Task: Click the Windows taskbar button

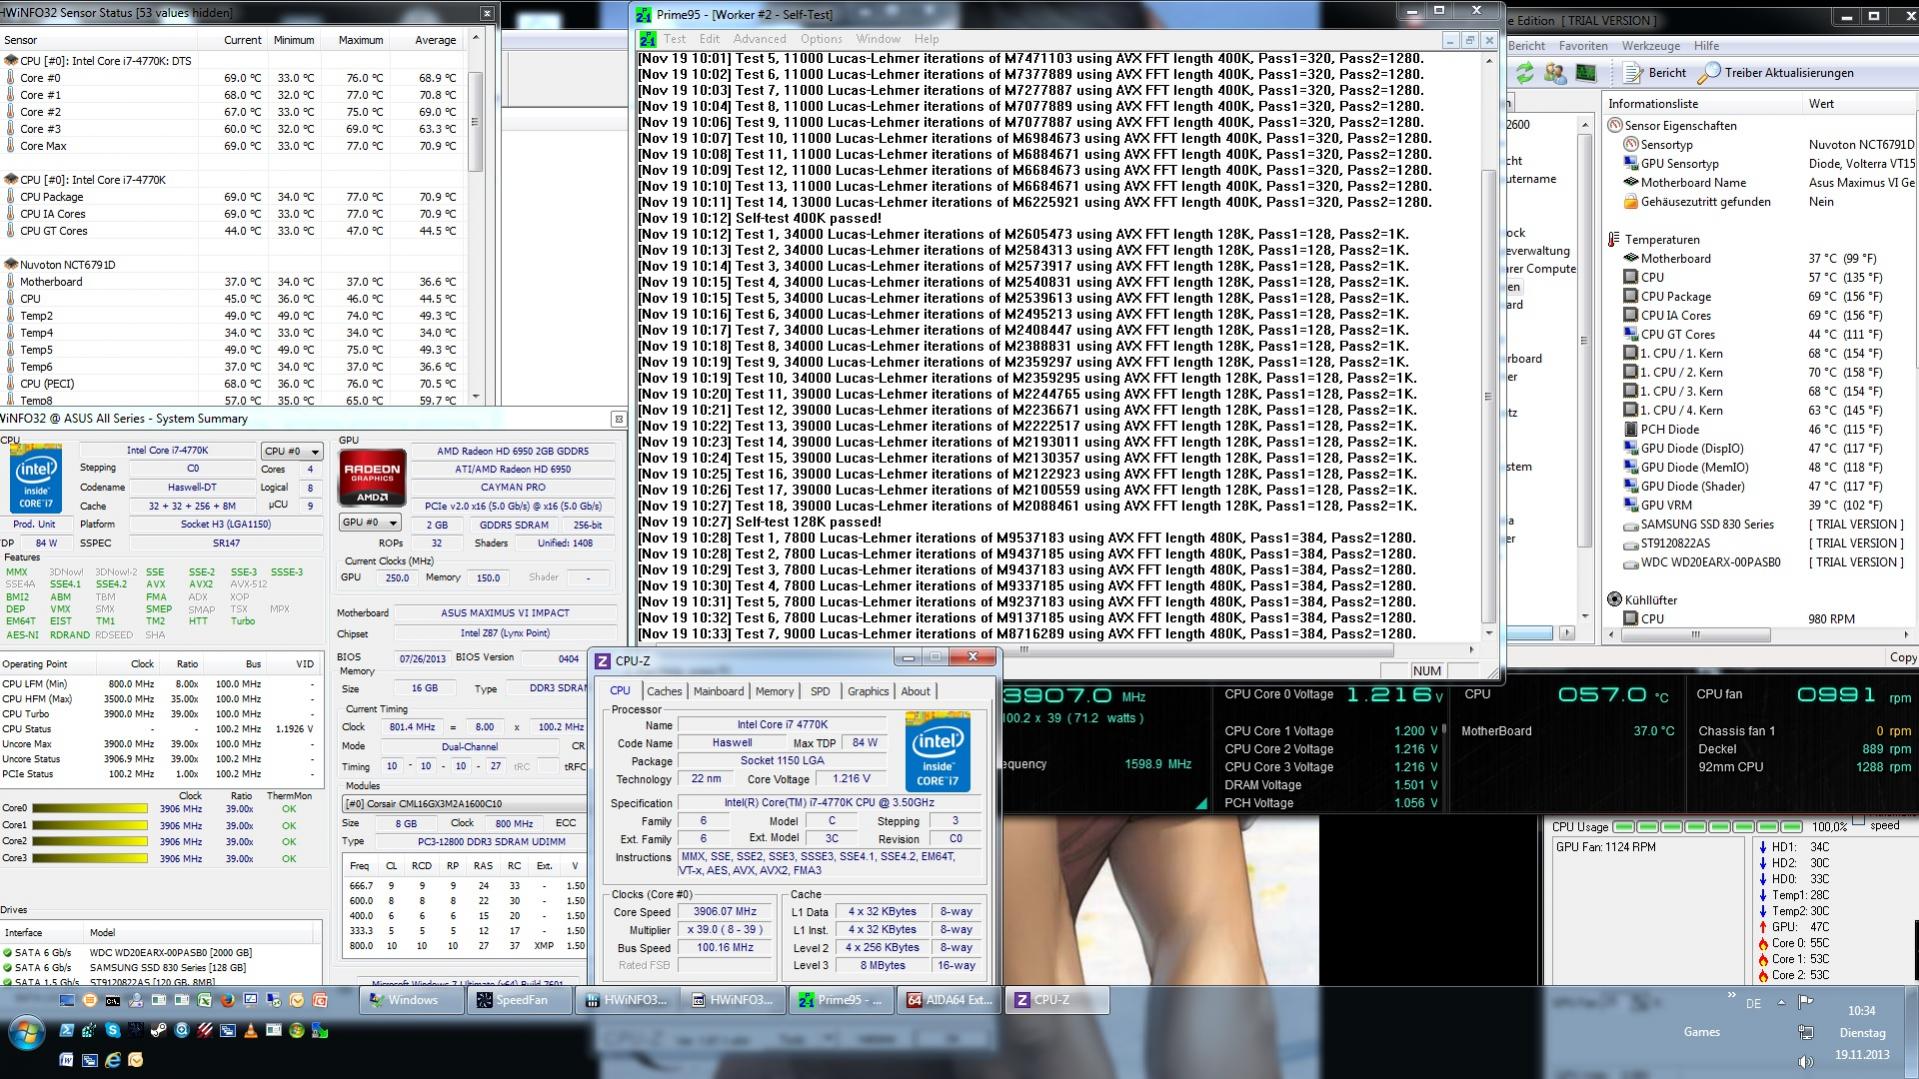Action: 412,1000
